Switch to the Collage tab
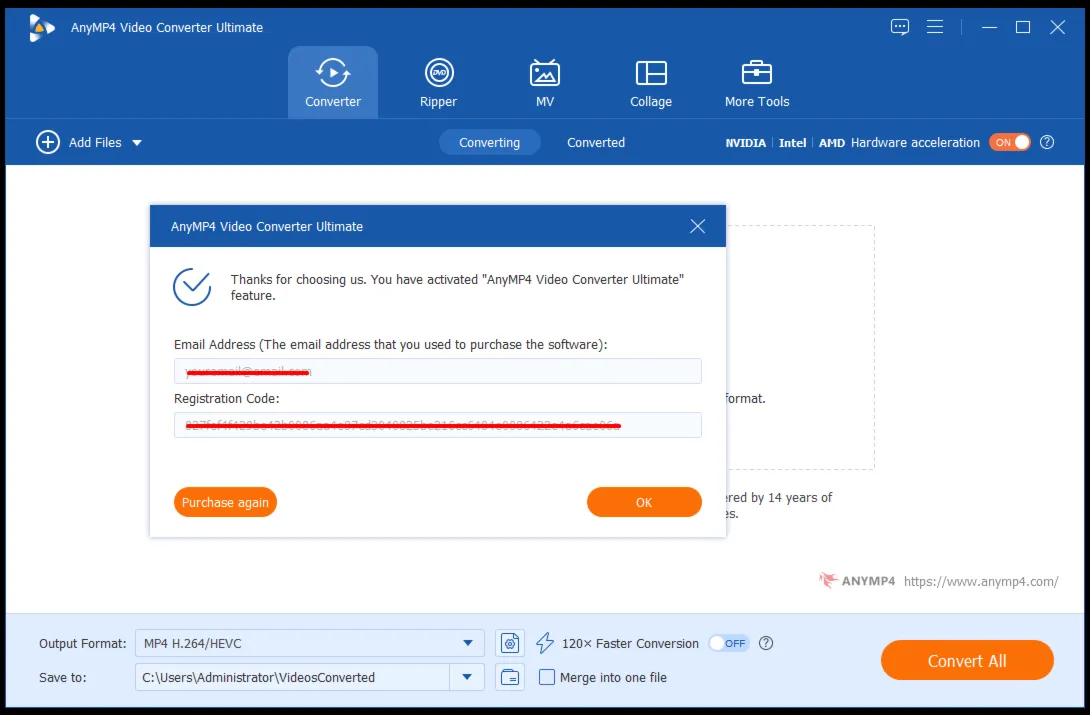1090x715 pixels. click(651, 83)
